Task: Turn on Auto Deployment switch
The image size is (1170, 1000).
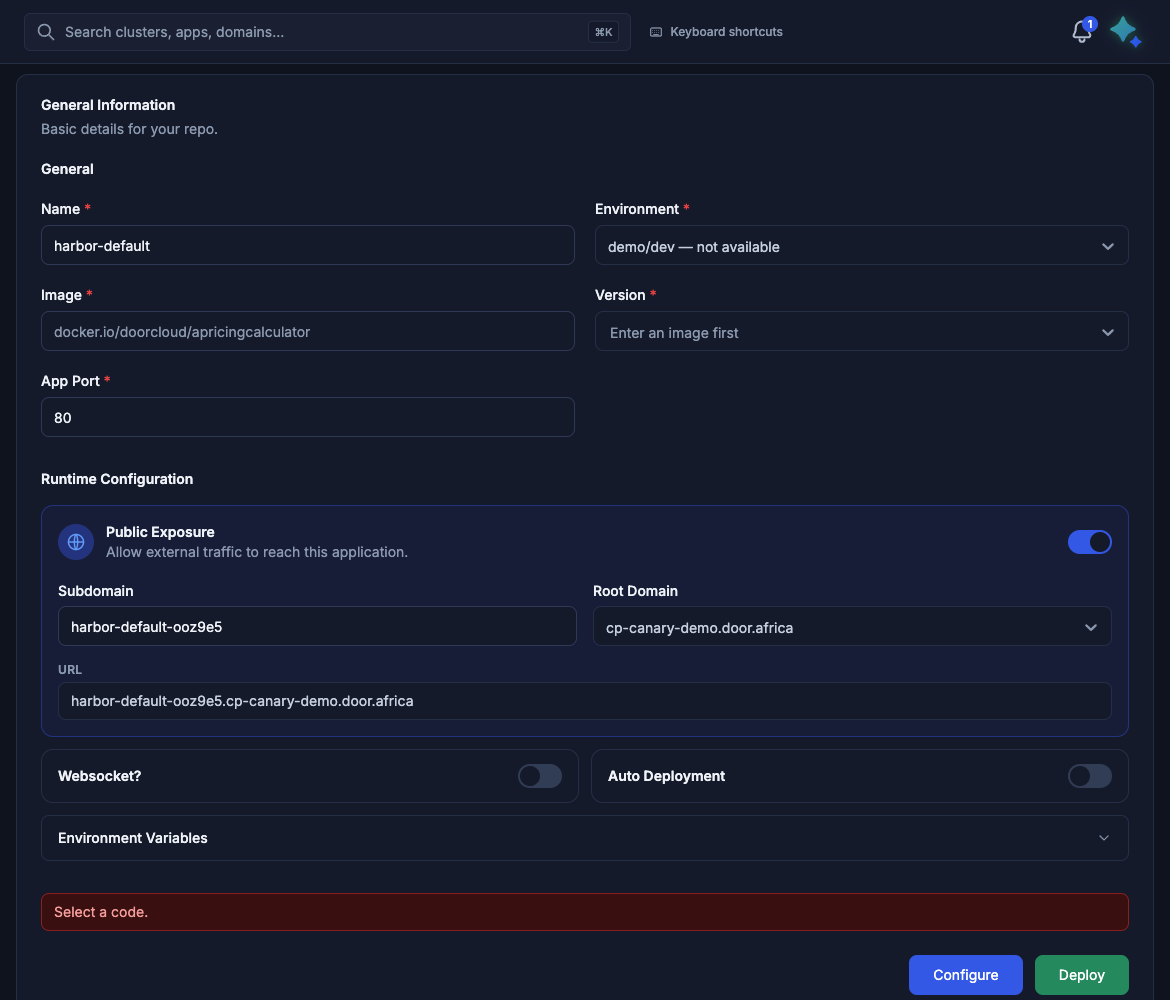Action: pos(1089,776)
